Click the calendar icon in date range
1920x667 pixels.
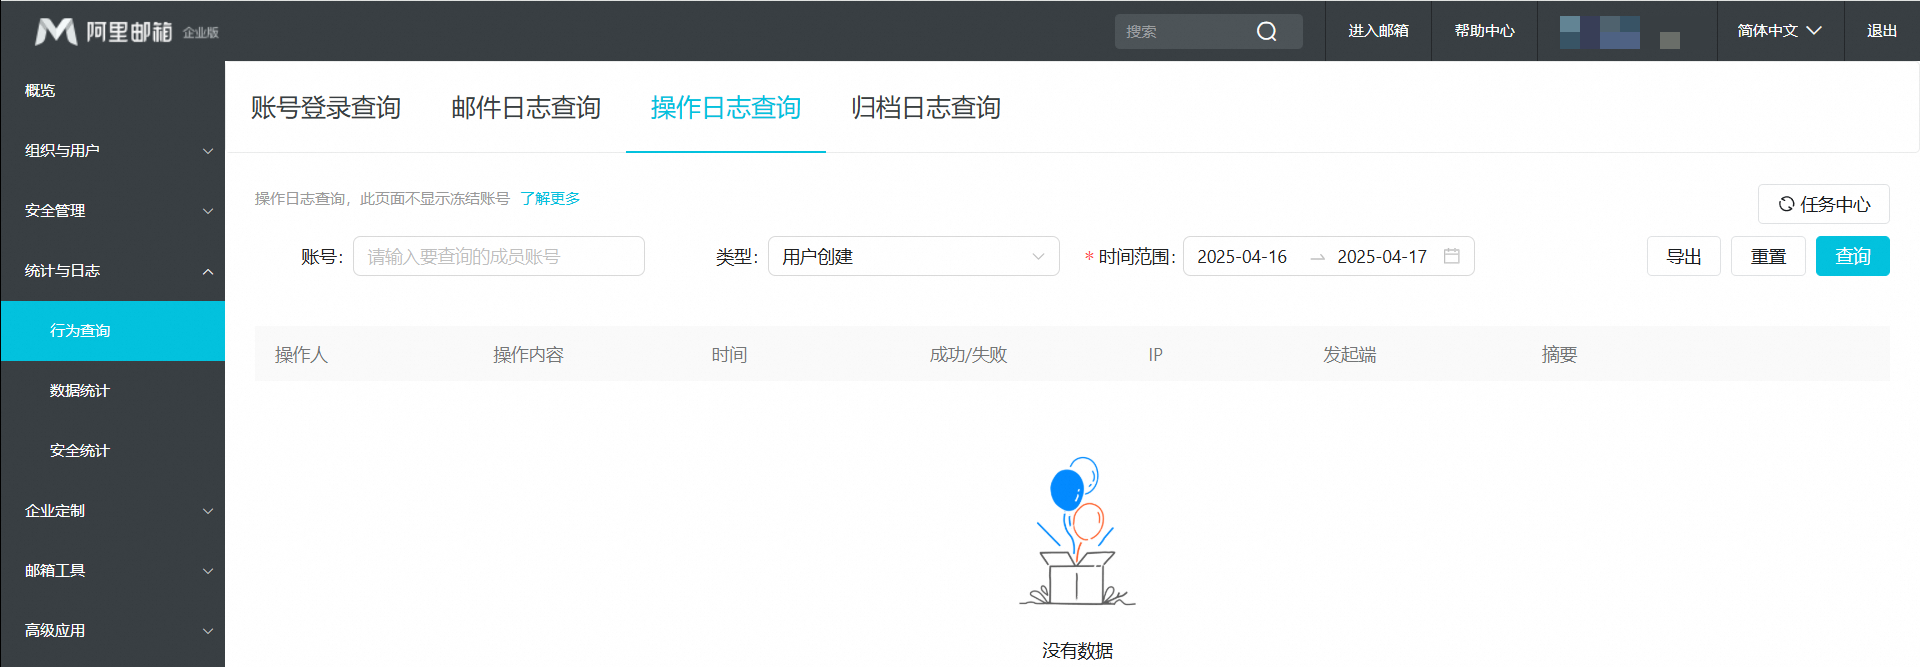point(1452,256)
